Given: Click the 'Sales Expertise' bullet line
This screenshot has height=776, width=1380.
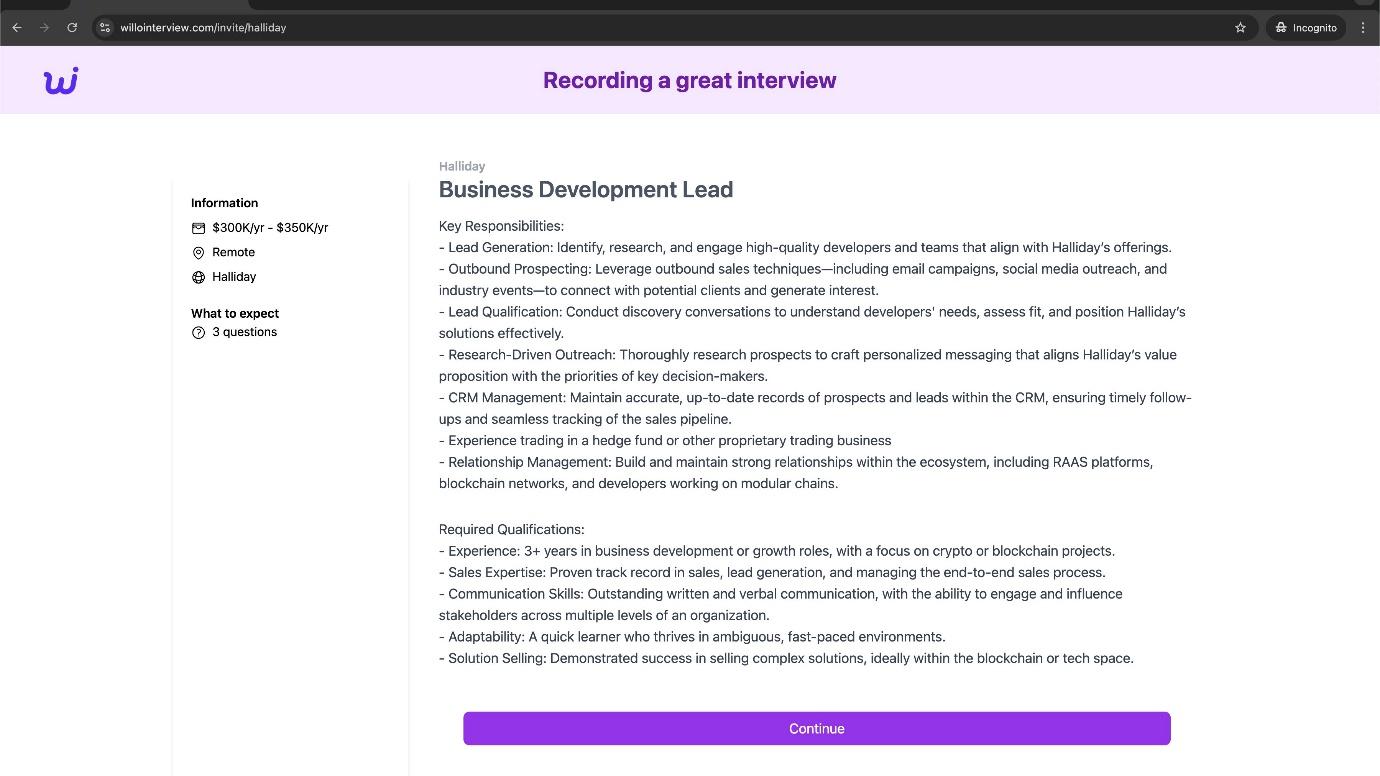Looking at the screenshot, I should pyautogui.click(x=772, y=572).
